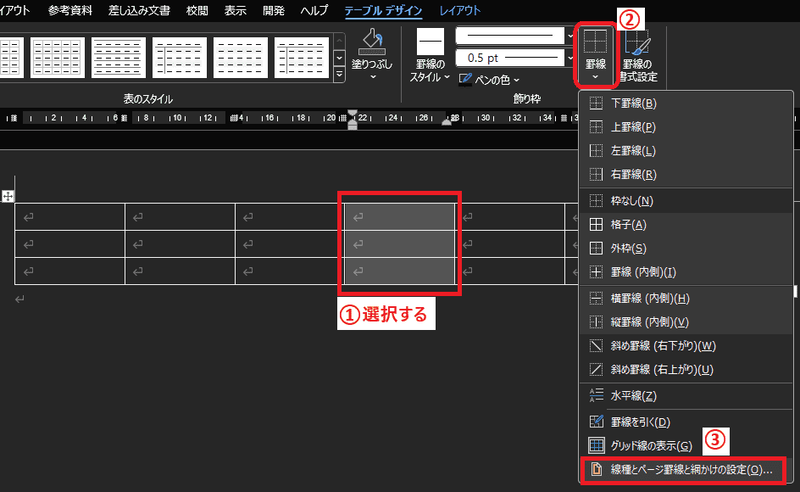Switch to the レイアウト table layout tab
Screen dimensions: 800x492
pyautogui.click(x=460, y=11)
